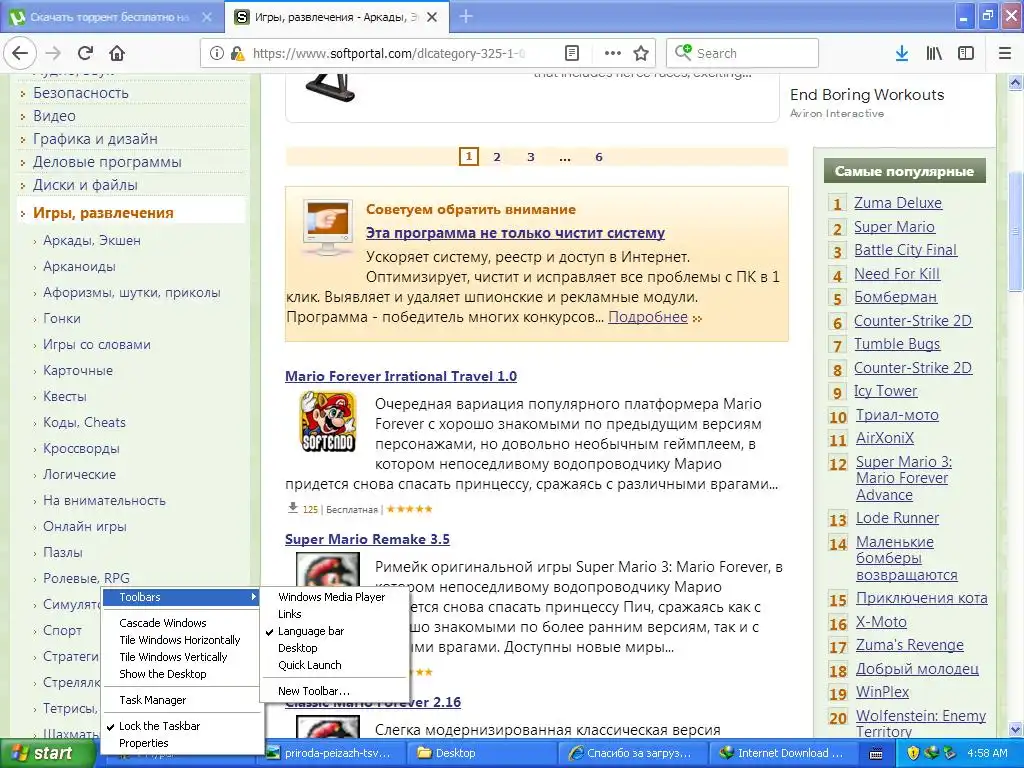The image size is (1024, 768).
Task: Open Icy Tower popular link
Action: (x=886, y=391)
